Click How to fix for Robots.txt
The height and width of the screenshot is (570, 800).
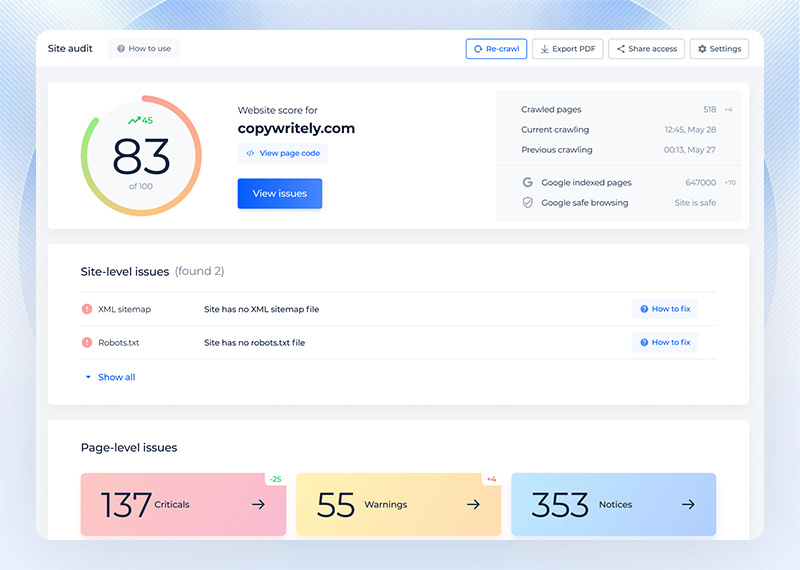click(664, 343)
